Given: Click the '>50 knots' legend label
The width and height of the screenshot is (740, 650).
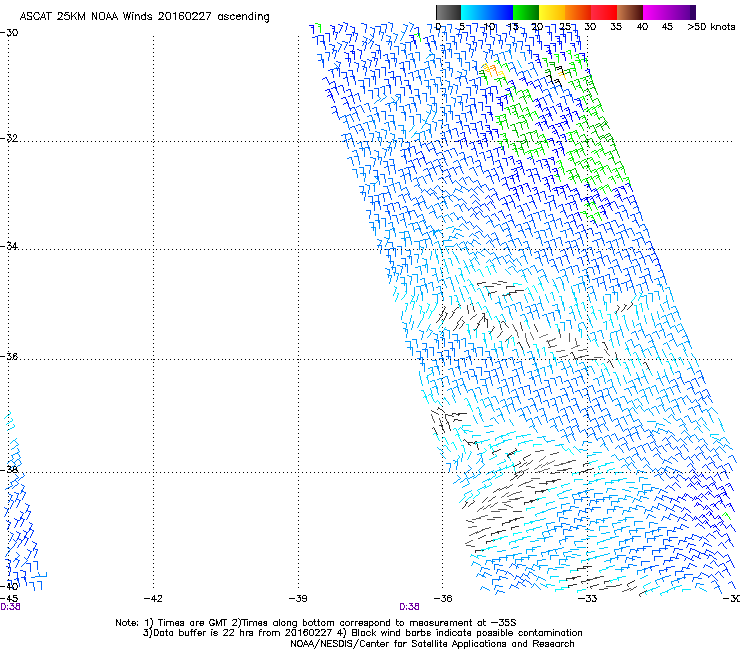Looking at the screenshot, I should click(x=711, y=27).
